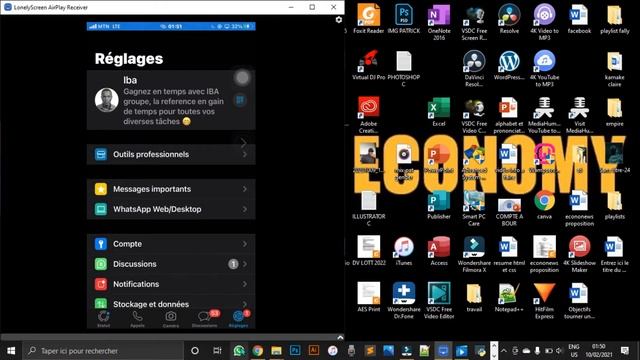Switch to Caméra tab in WhatsApp
Image resolution: width=640 pixels, height=360 pixels.
pos(171,319)
